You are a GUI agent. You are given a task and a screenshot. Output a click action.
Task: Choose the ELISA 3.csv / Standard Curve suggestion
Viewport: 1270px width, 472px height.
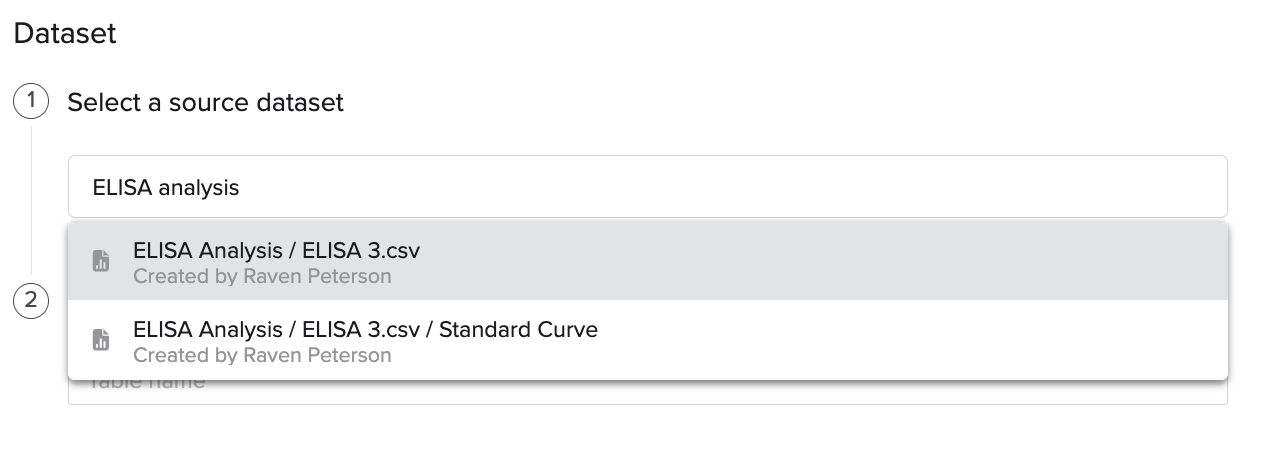coord(648,341)
